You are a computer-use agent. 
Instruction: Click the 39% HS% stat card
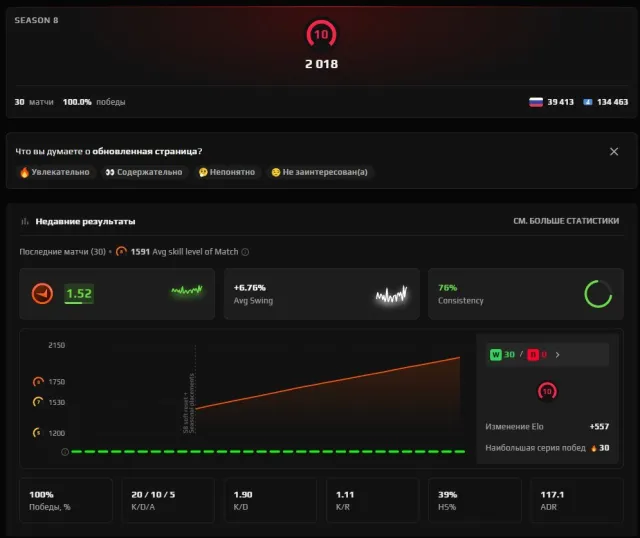click(x=474, y=500)
